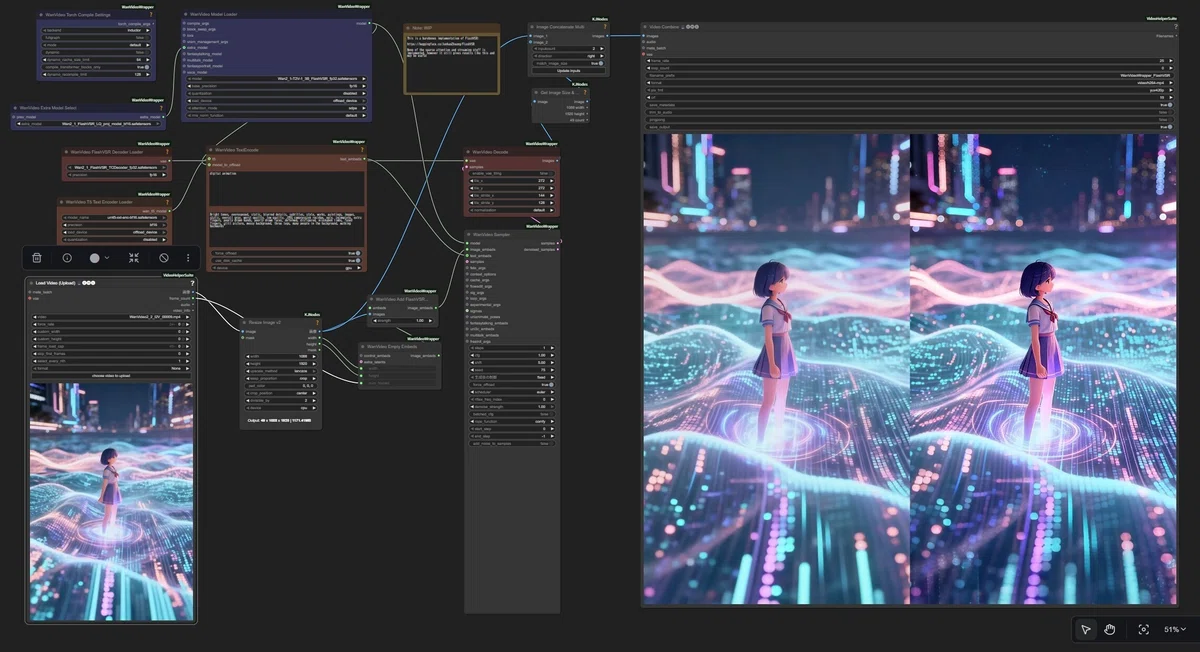The image size is (1200, 652).
Task: Open the node color picker circle
Action: click(95, 257)
